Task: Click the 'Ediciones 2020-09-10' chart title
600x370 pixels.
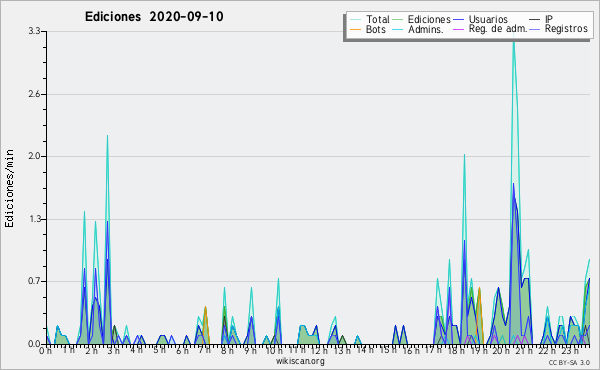Action: tap(154, 17)
